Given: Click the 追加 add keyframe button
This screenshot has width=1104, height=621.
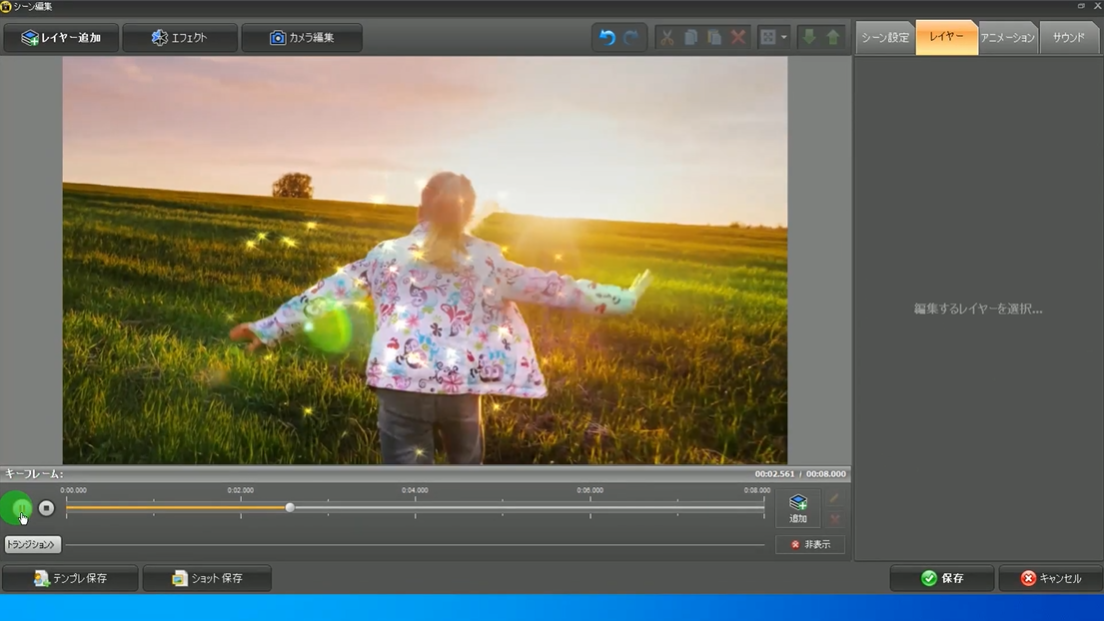Looking at the screenshot, I should click(798, 508).
